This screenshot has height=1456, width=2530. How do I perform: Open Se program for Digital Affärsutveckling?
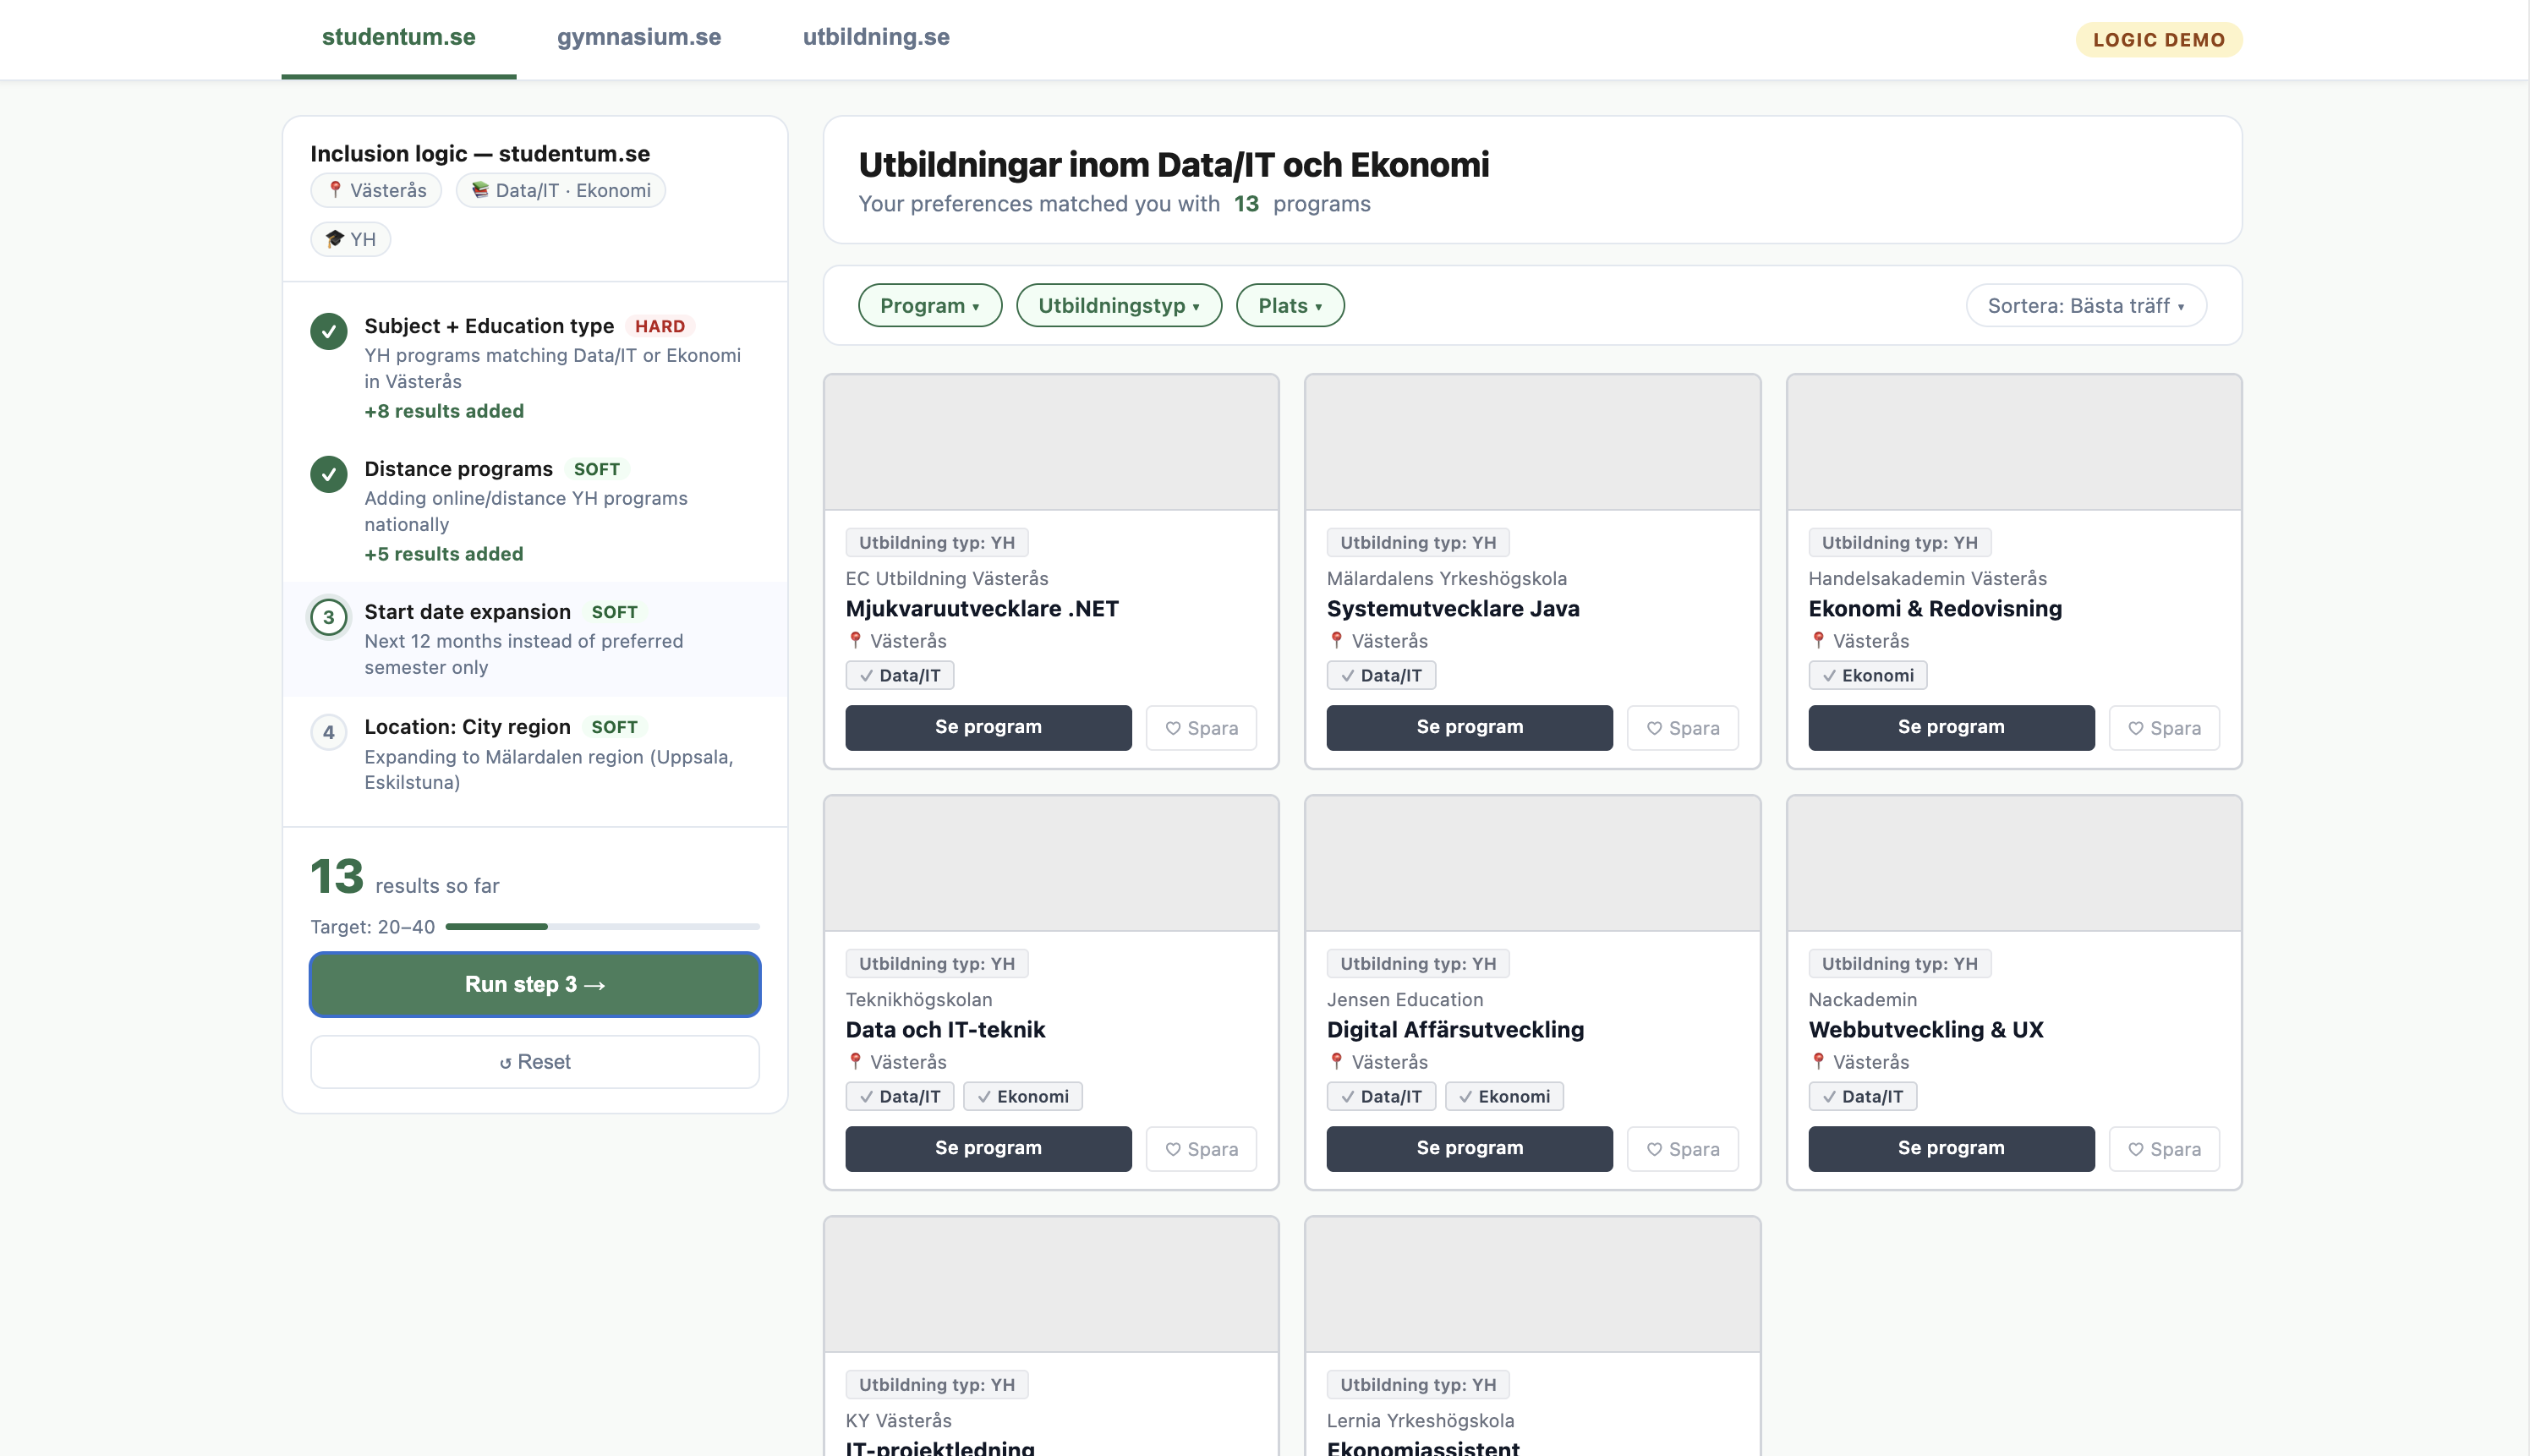(x=1470, y=1148)
